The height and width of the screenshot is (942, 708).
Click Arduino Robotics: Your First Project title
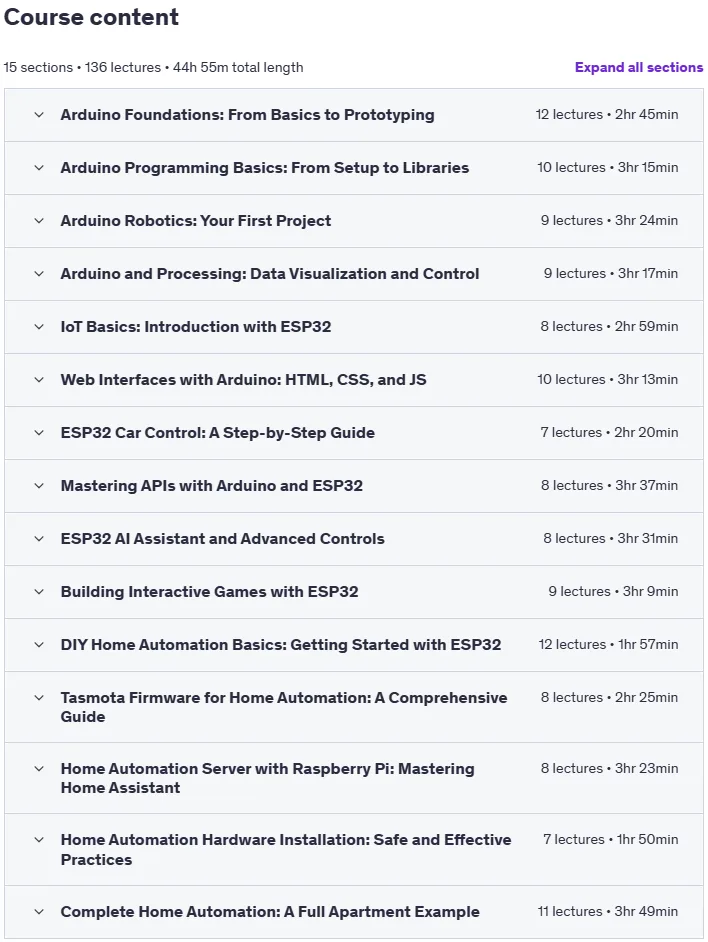(x=196, y=221)
